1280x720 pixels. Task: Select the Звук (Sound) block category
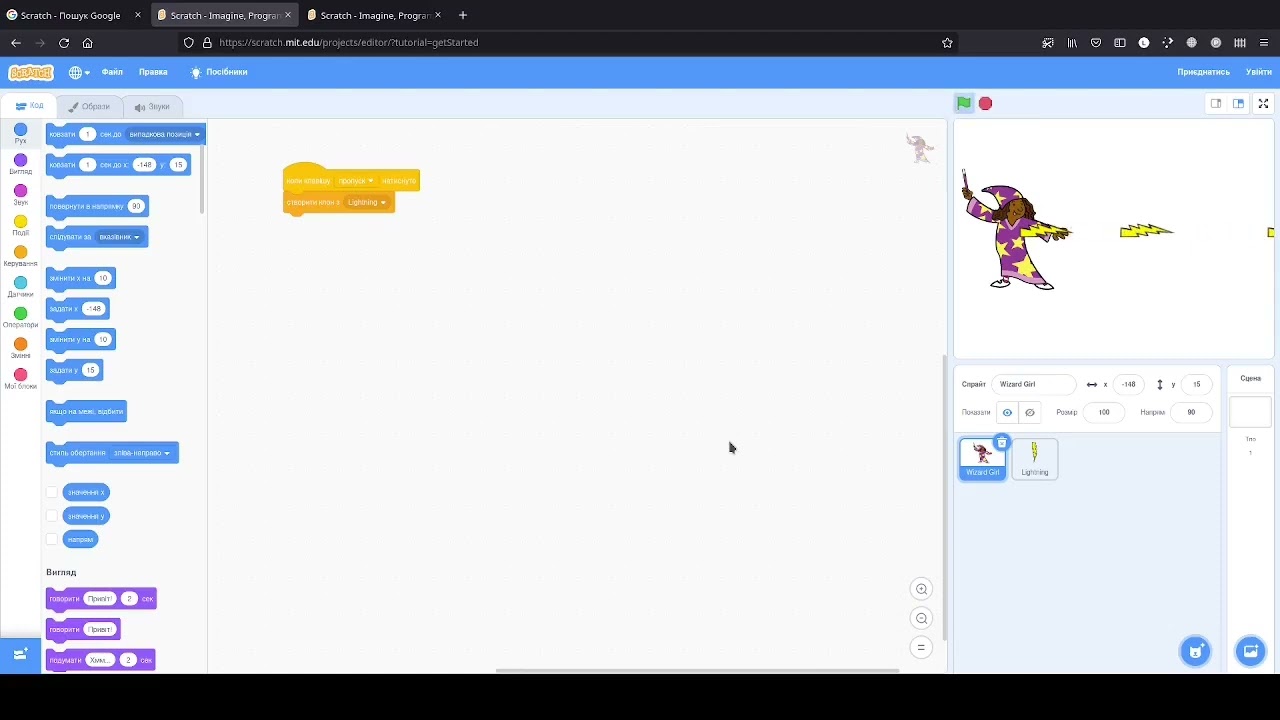(x=20, y=195)
